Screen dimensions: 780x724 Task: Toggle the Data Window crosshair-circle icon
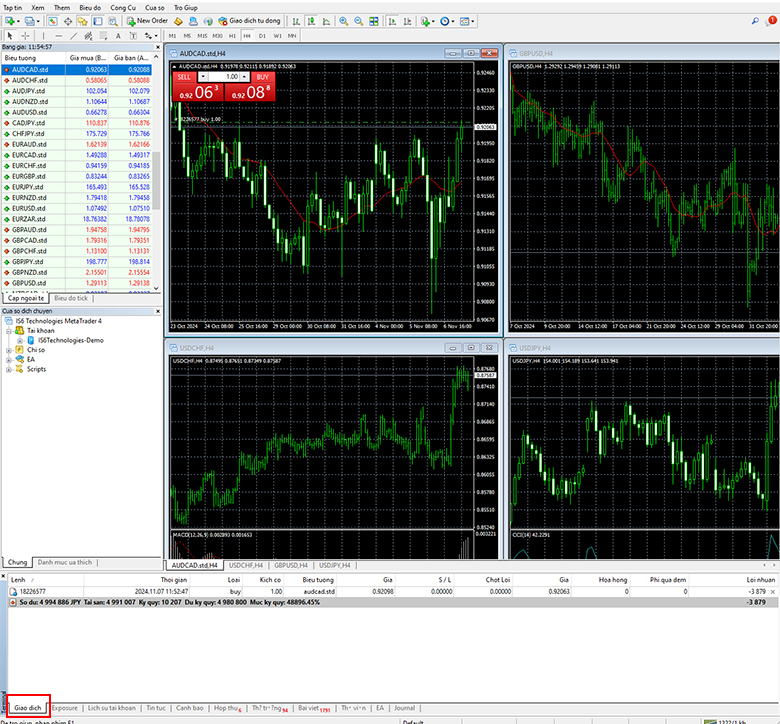[68, 21]
